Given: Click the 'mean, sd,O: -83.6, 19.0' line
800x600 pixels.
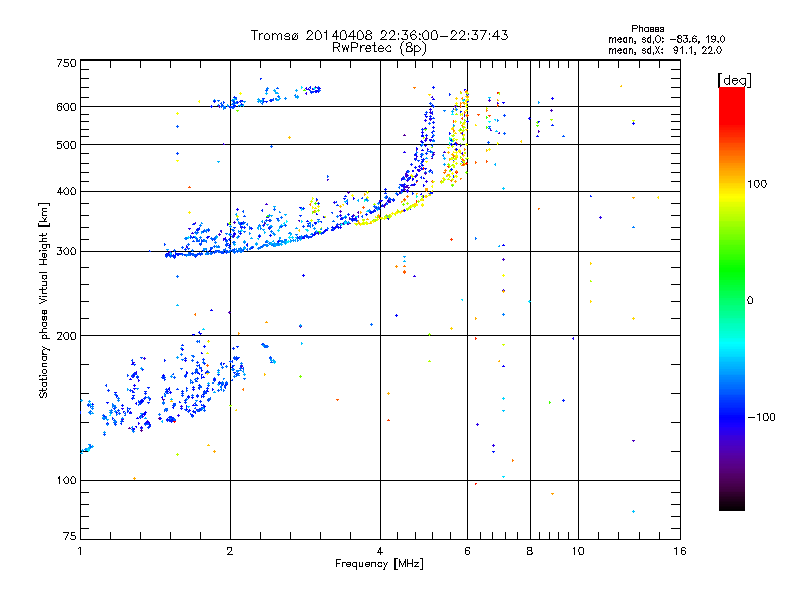Looking at the screenshot, I should 666,39.
